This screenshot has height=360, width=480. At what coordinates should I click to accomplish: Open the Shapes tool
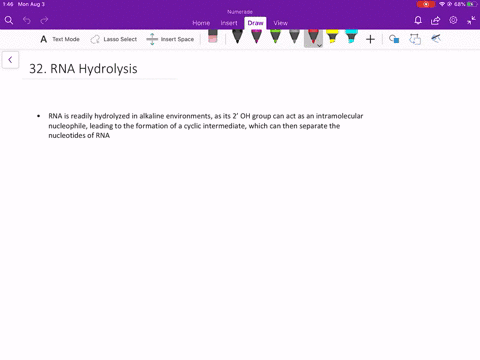coord(394,39)
